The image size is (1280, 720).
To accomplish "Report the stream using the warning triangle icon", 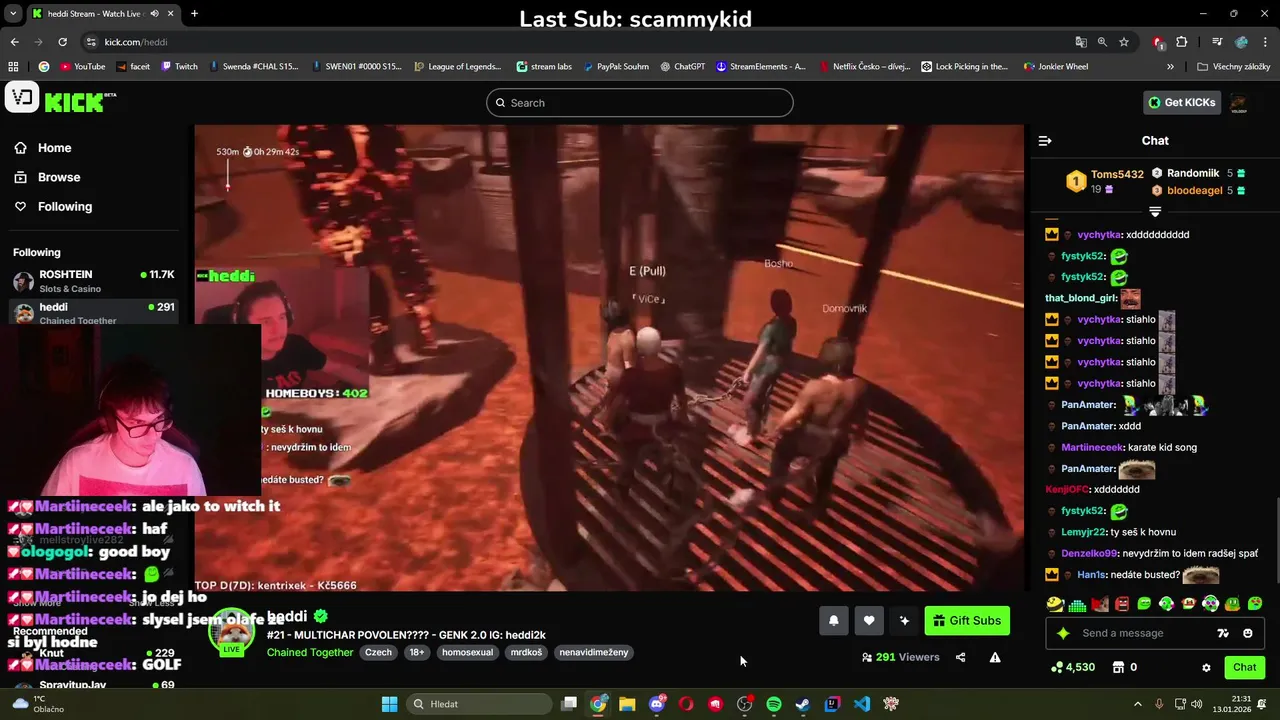I will tap(995, 657).
